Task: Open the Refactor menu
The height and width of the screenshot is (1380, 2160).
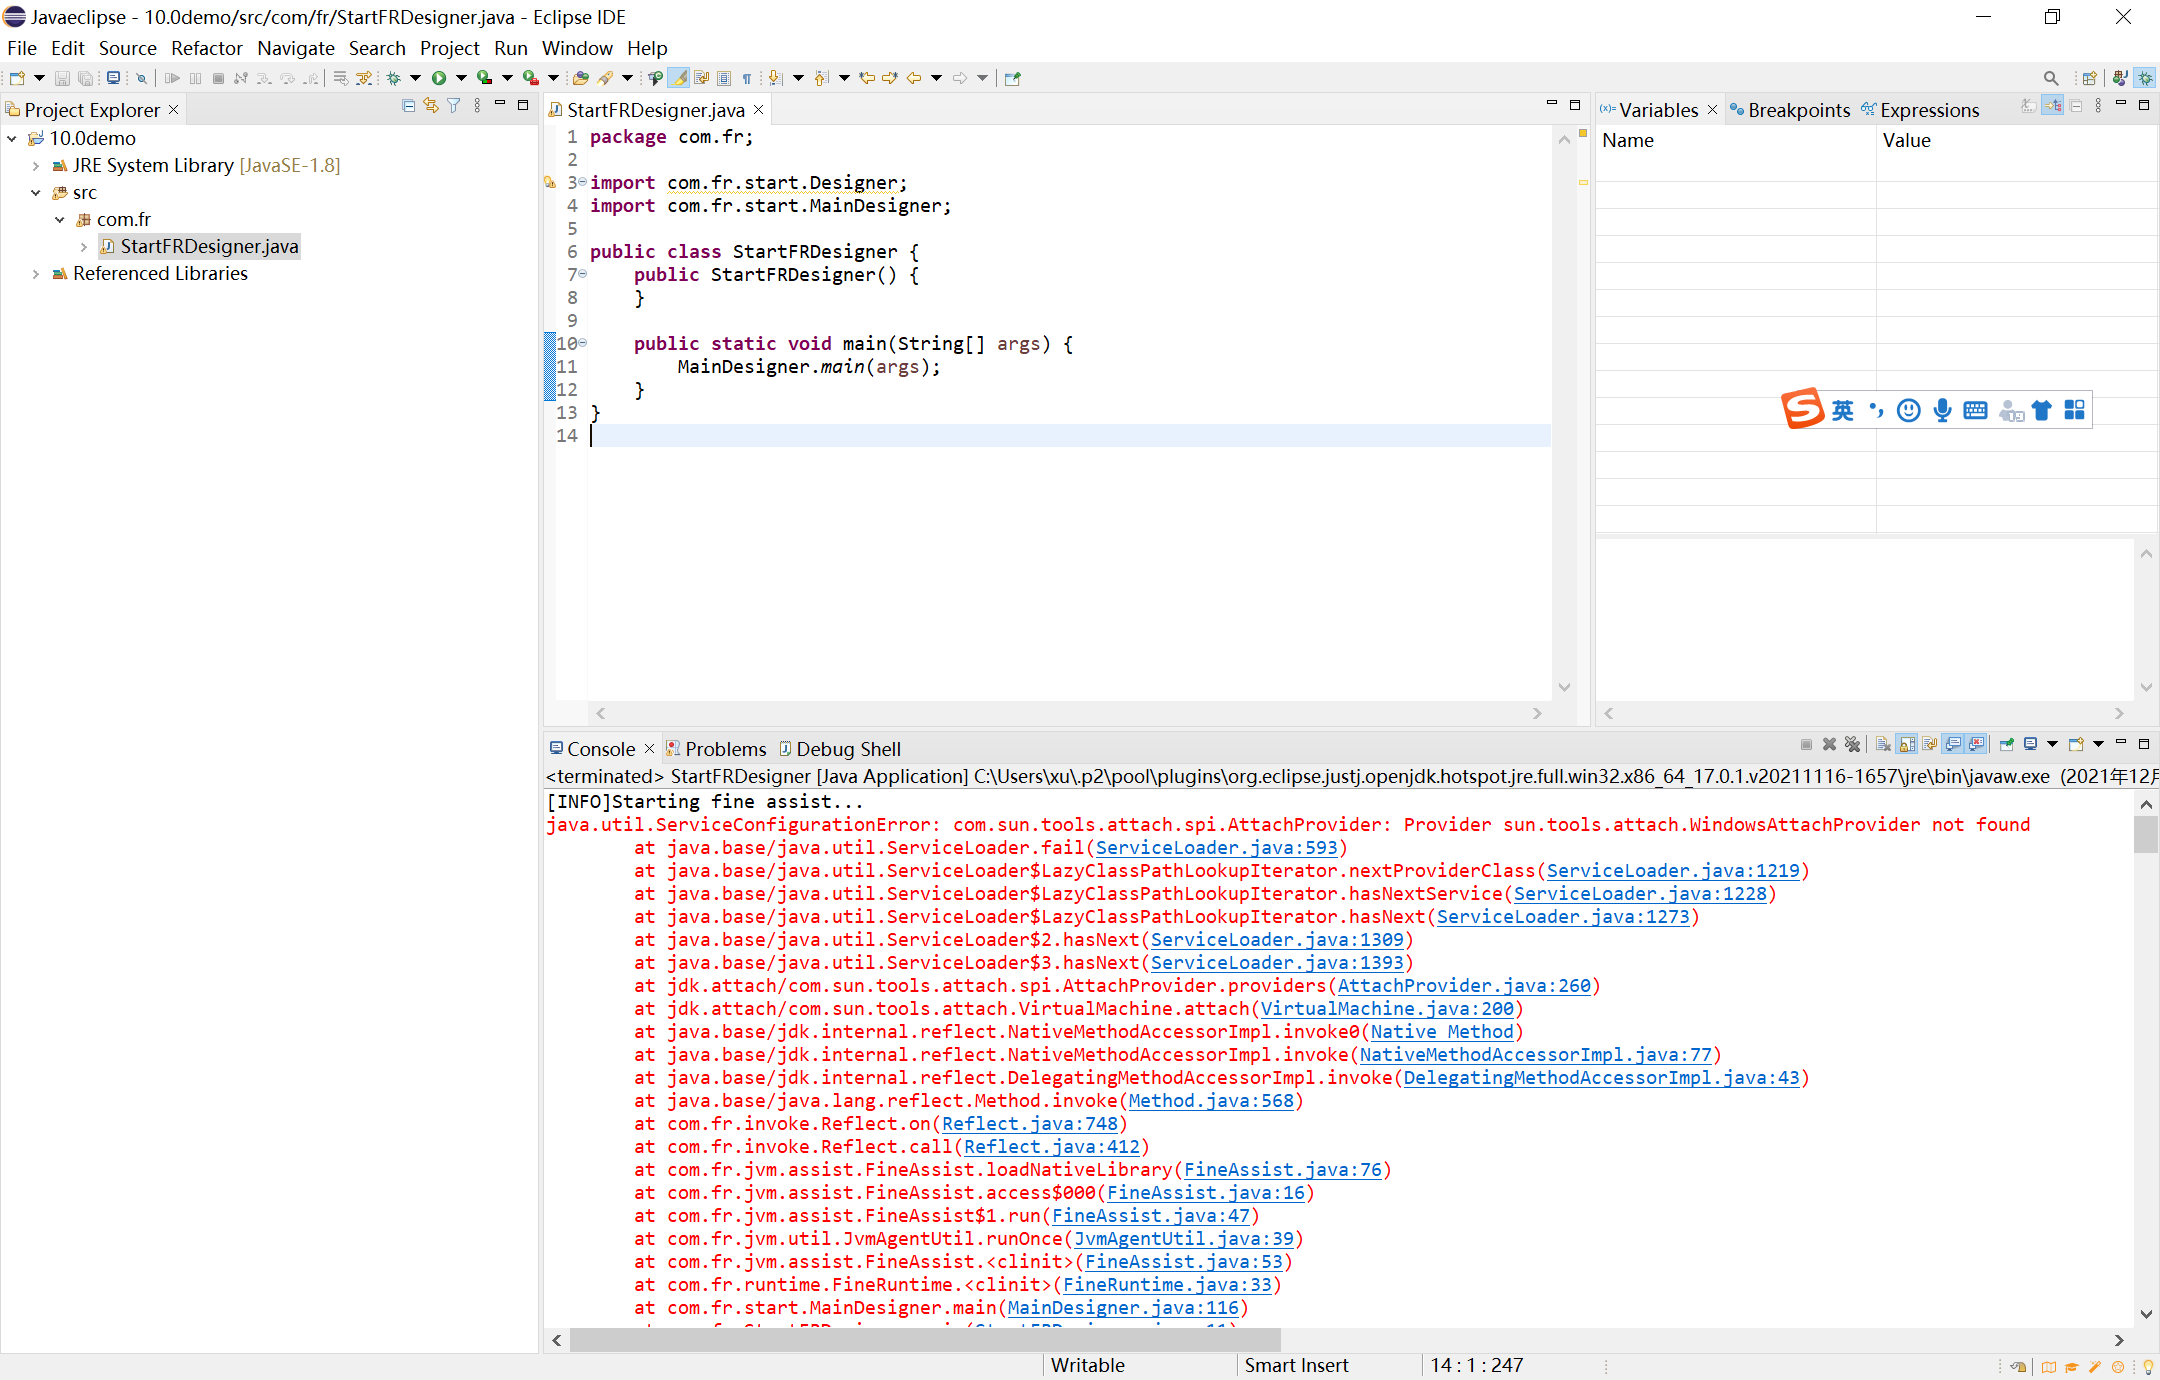Action: coord(206,48)
